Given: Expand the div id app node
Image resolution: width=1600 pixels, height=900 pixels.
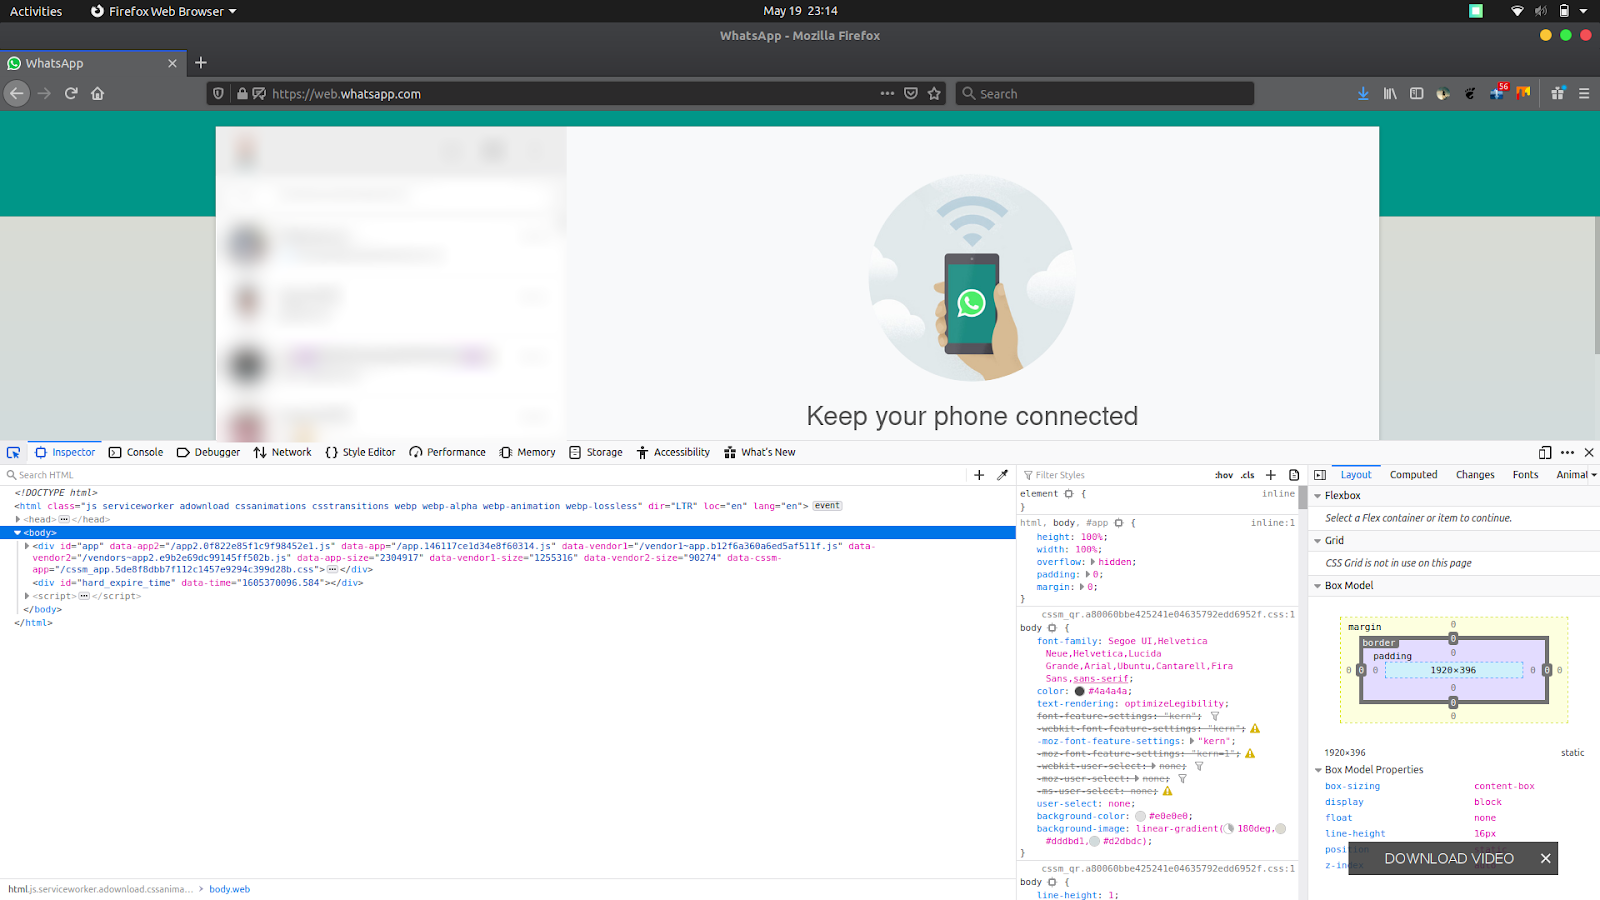Looking at the screenshot, I should coord(27,546).
